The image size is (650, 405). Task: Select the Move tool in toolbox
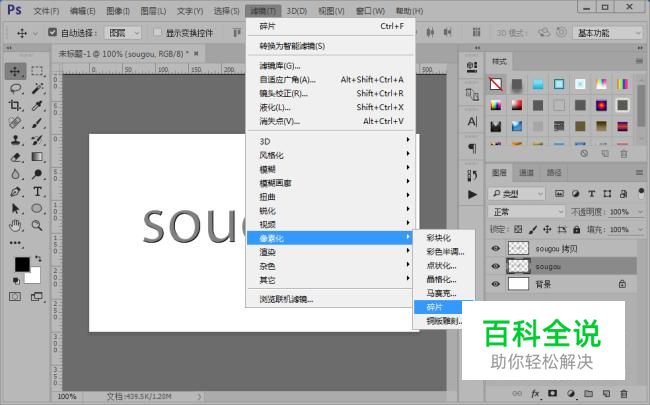pos(15,71)
